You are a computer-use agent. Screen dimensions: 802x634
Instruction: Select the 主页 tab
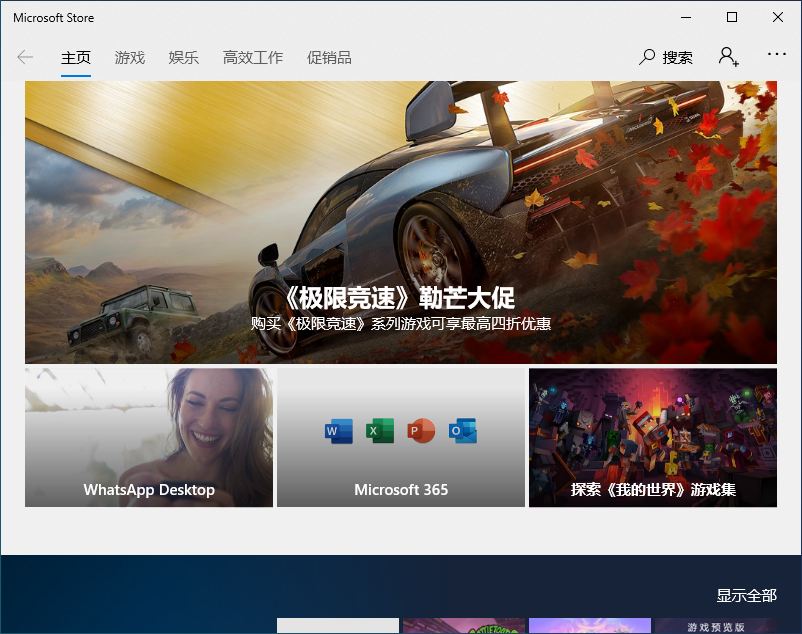tap(76, 58)
